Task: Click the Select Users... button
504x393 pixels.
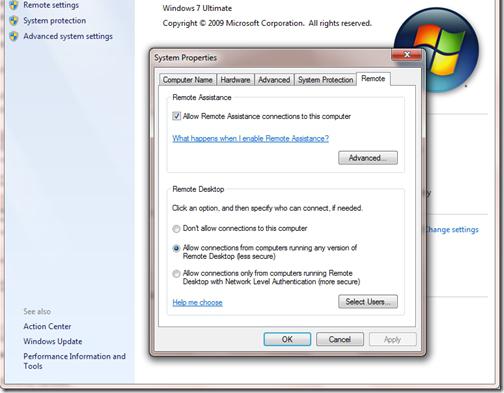Action: (368, 302)
